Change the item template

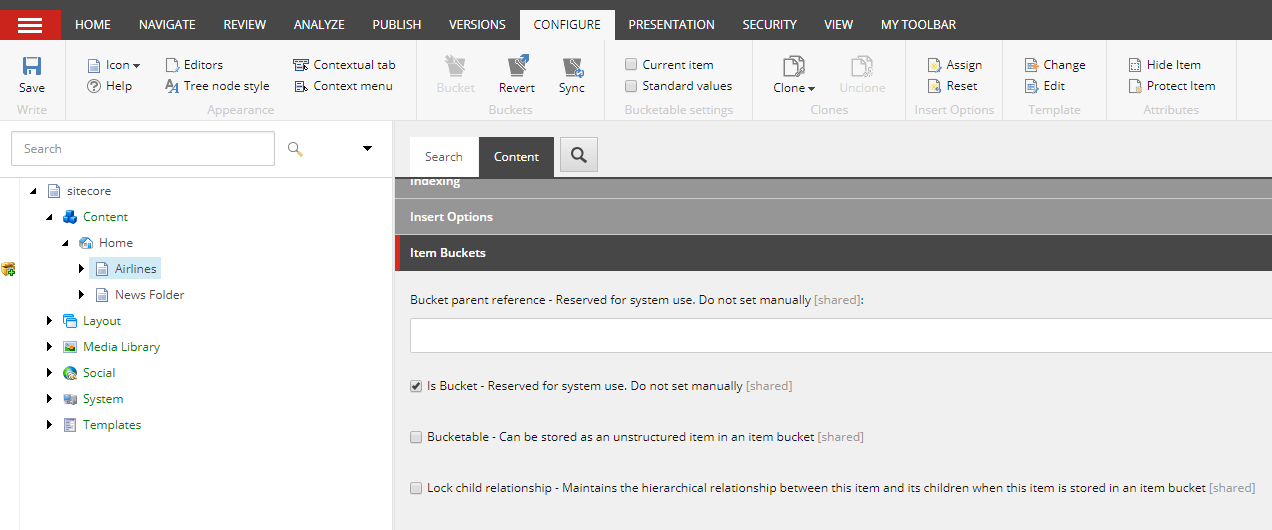(1055, 65)
